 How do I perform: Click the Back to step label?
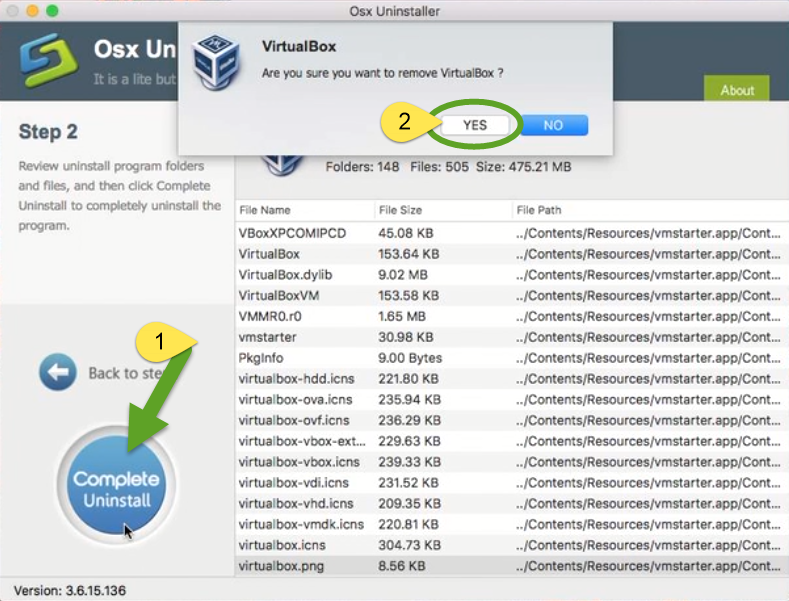pos(126,373)
